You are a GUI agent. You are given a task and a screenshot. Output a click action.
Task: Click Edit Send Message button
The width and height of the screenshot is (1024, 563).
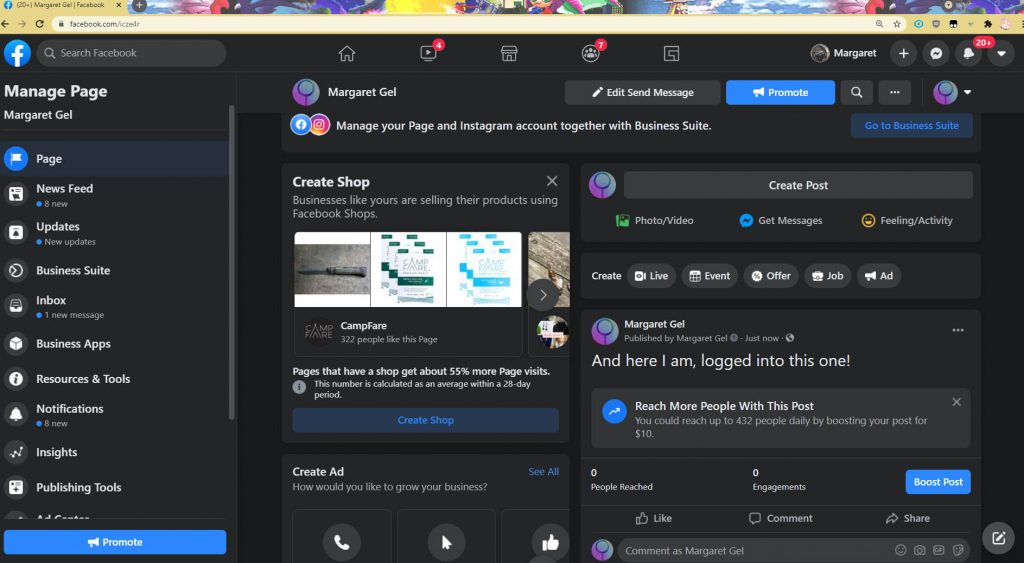(x=643, y=92)
